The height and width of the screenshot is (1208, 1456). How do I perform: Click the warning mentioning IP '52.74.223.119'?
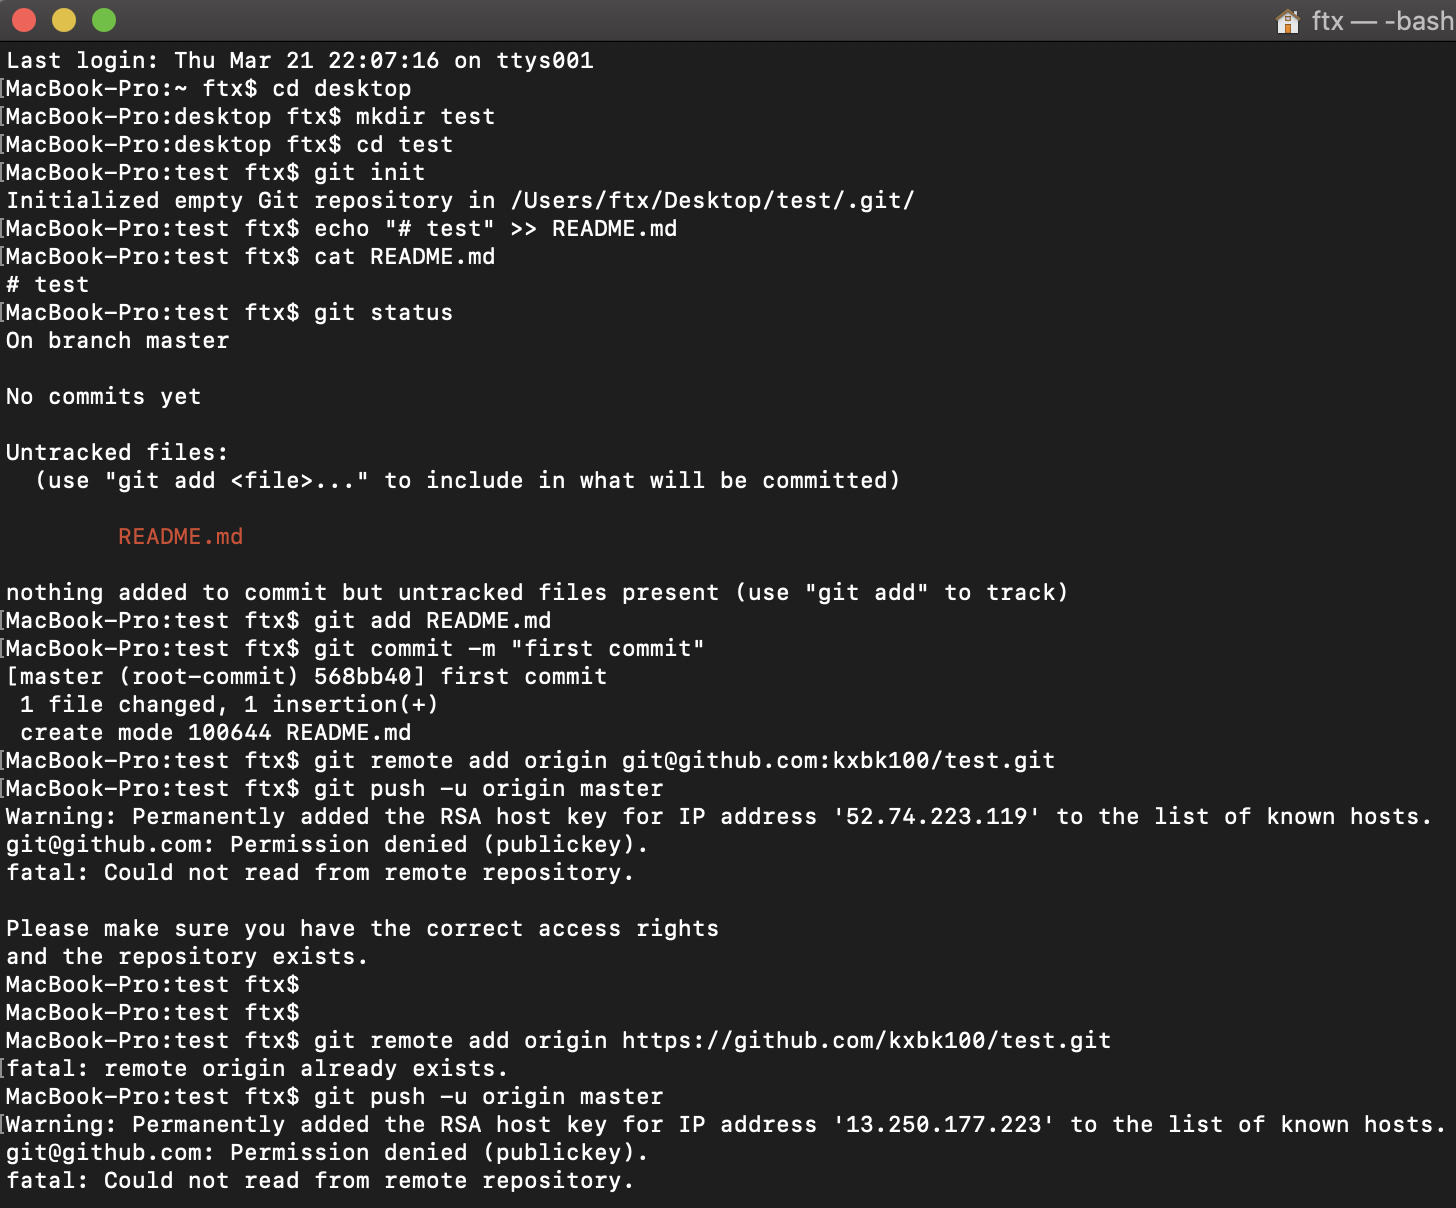(x=719, y=817)
